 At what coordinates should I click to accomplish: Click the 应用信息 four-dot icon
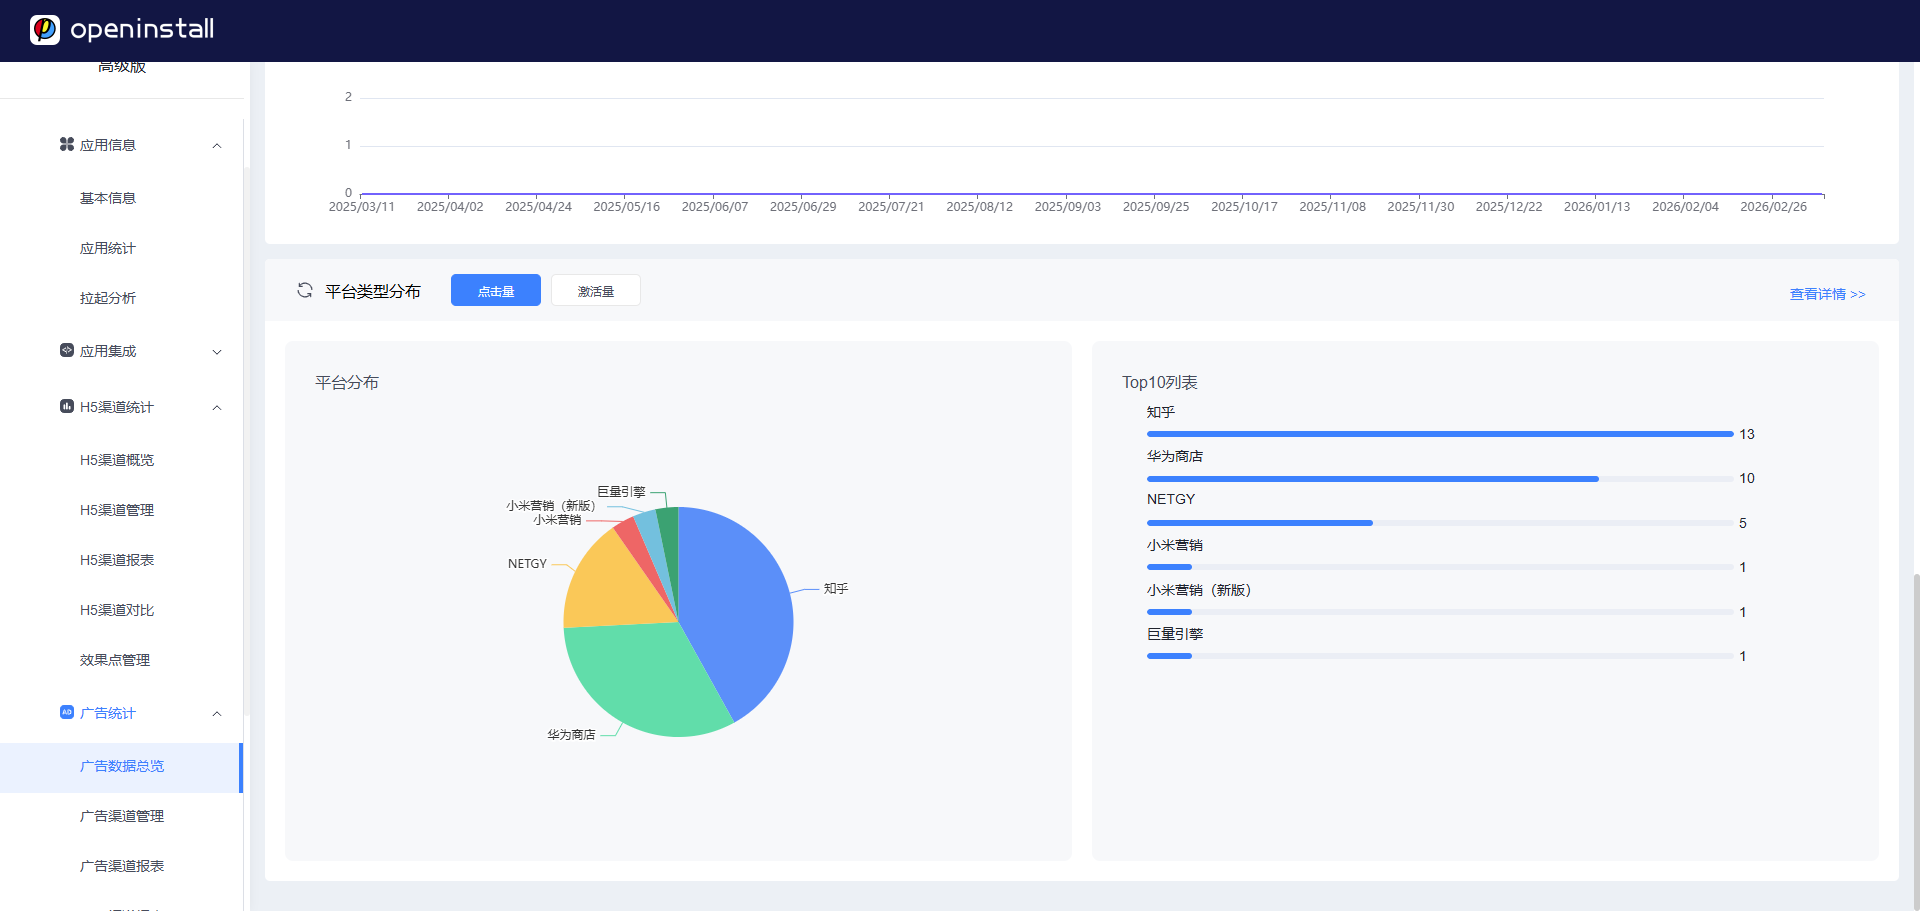(x=67, y=145)
